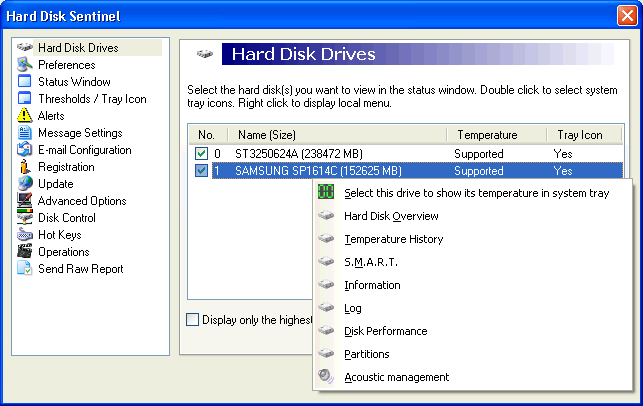The image size is (643, 406).
Task: Click the Status Window sidebar icon
Action: pos(25,81)
